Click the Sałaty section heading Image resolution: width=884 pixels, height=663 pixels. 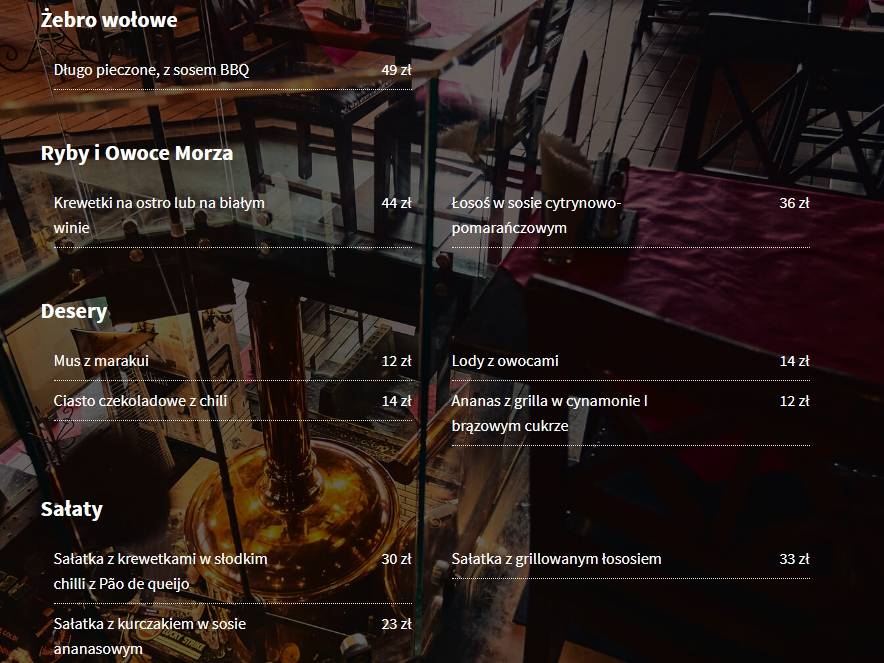coord(72,509)
